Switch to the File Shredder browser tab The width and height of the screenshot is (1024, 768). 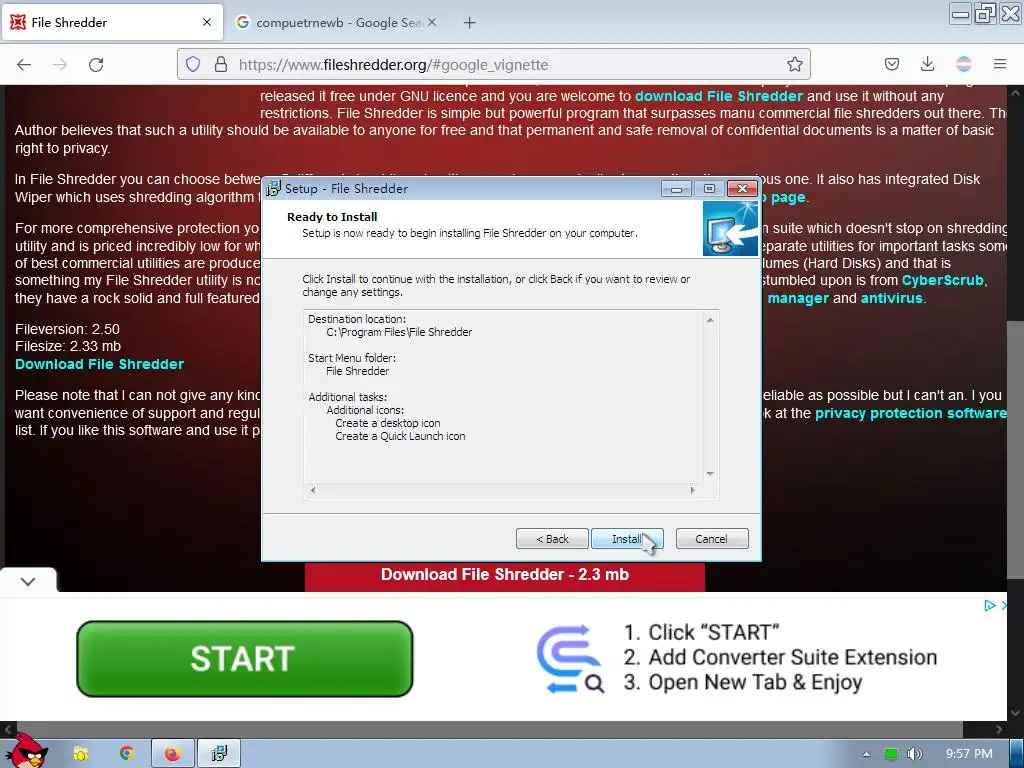pyautogui.click(x=111, y=22)
